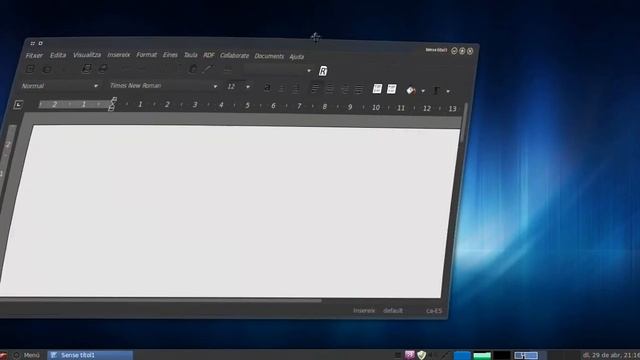
Task: Align paragraph to the left
Action: pos(315,88)
